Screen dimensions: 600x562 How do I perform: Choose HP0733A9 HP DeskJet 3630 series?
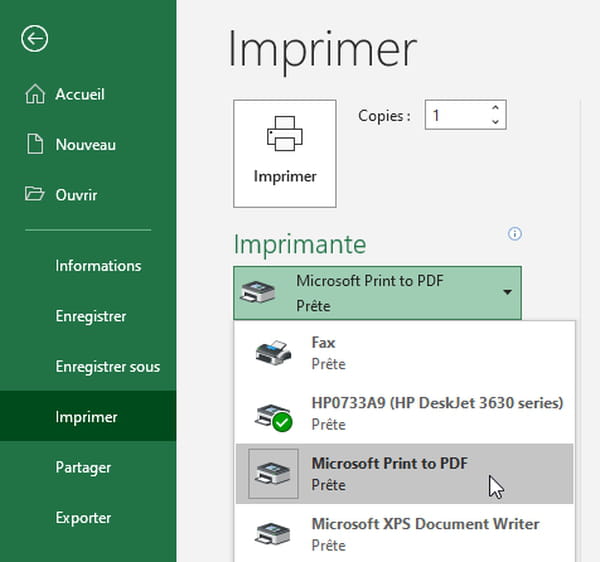pos(405,413)
